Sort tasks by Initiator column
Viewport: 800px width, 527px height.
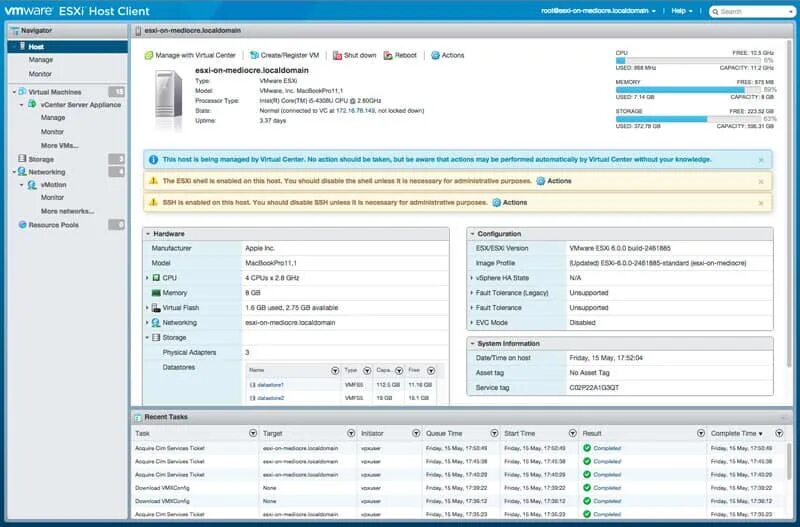tap(372, 433)
